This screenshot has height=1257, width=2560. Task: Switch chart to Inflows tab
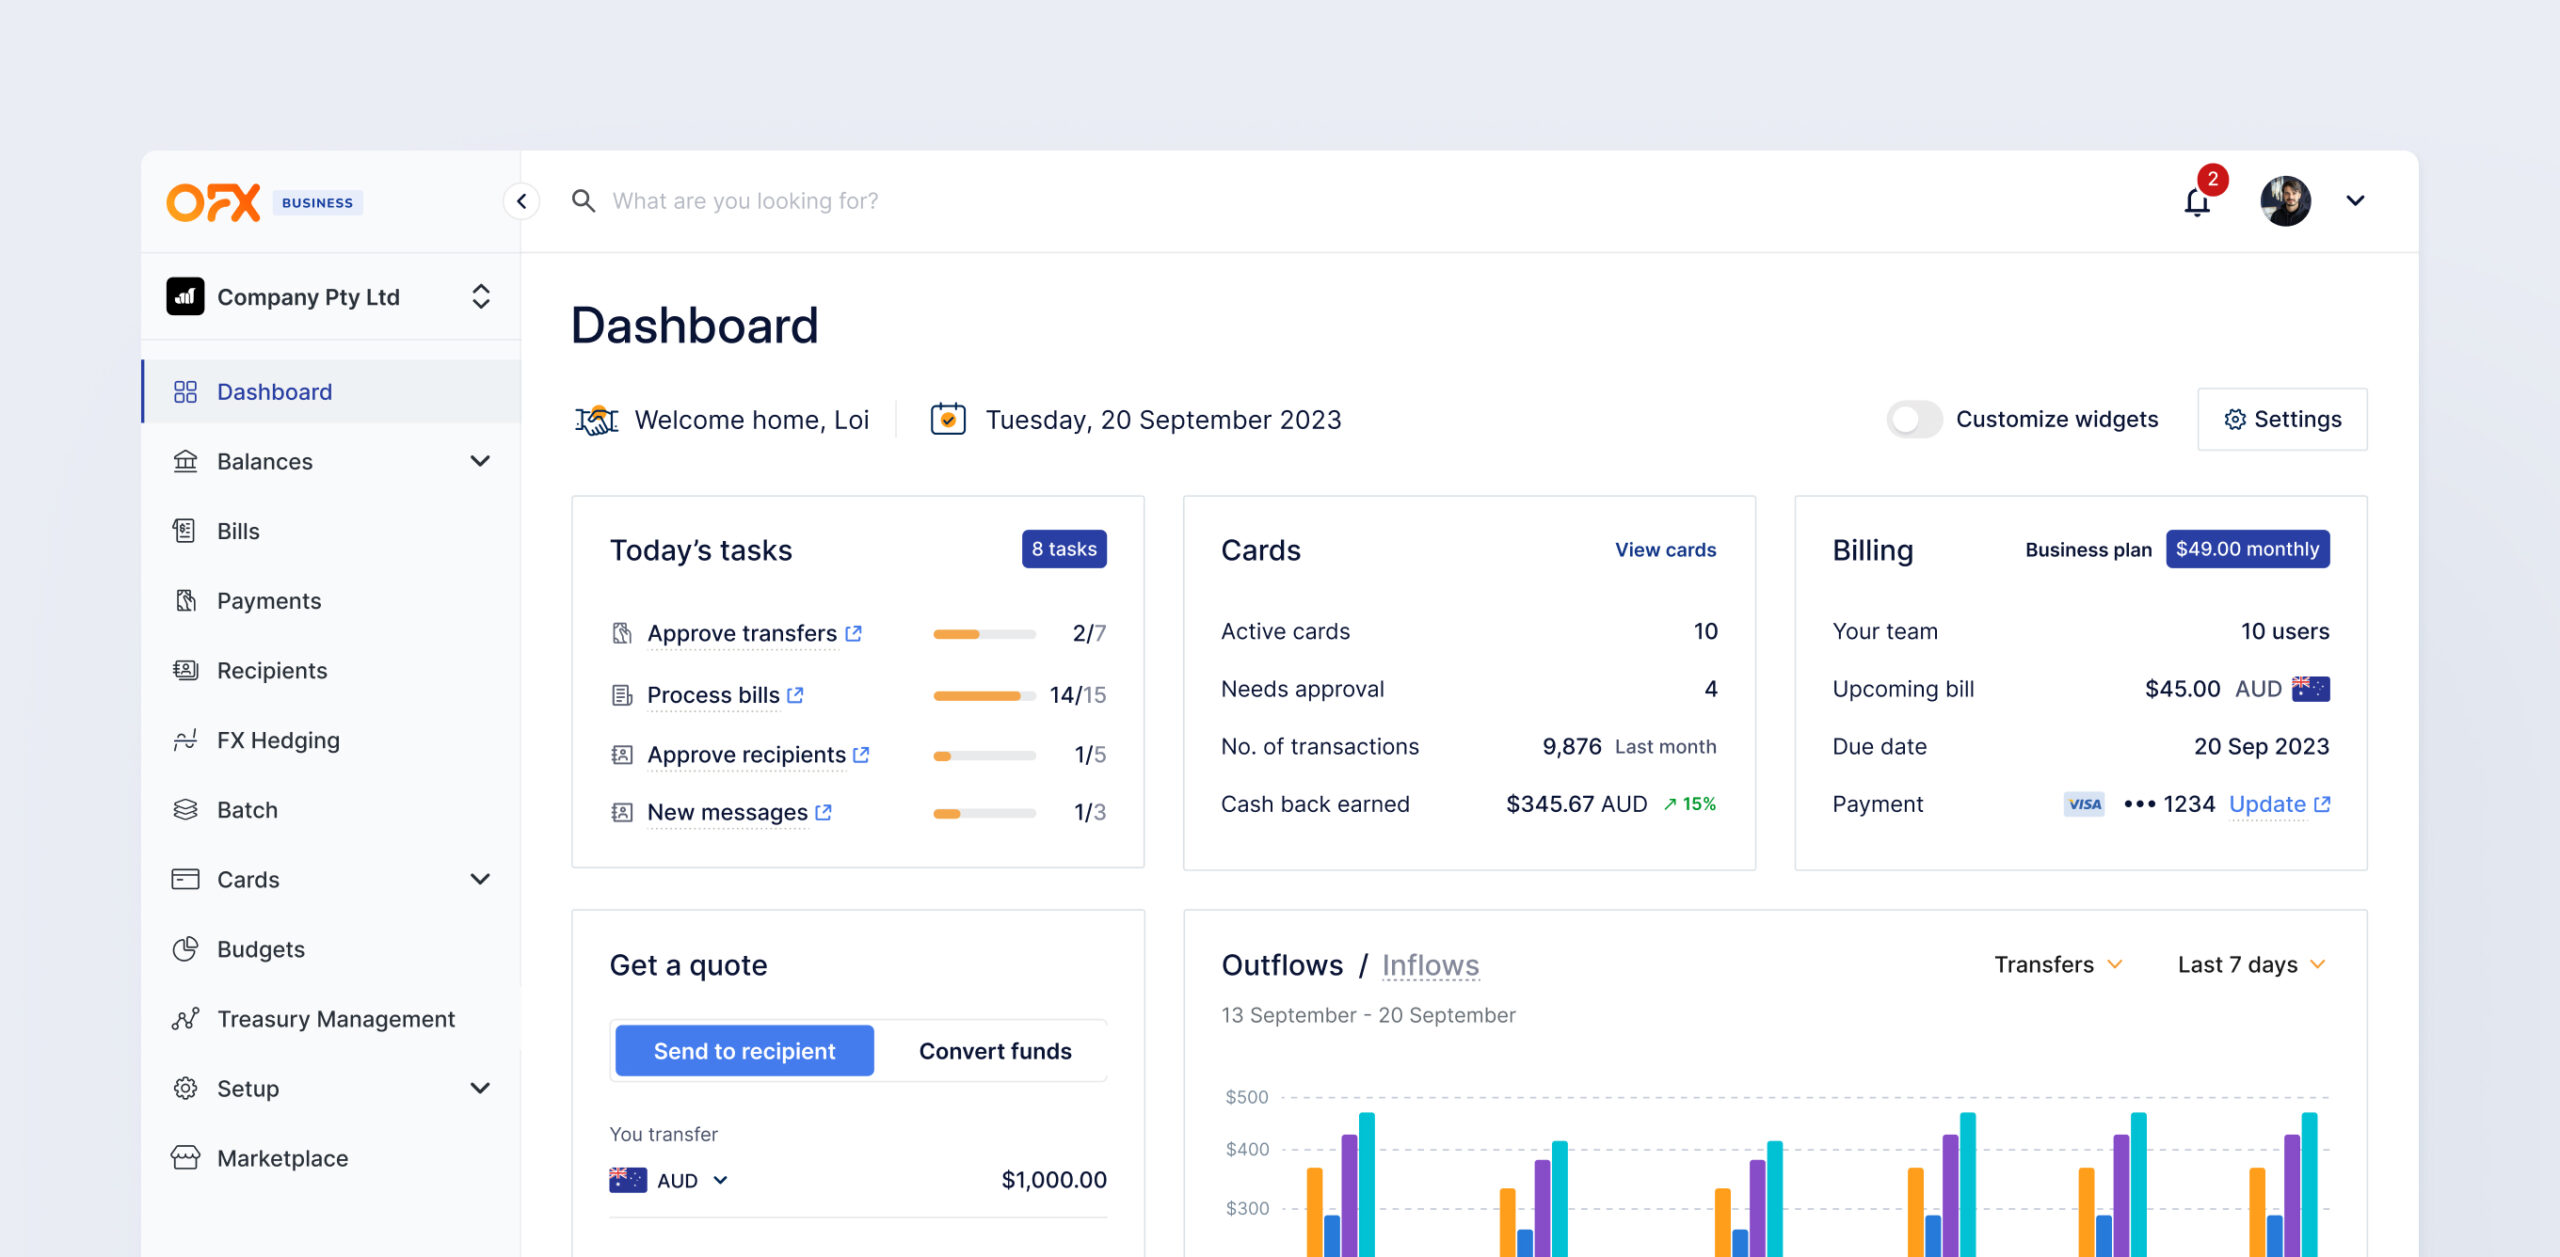click(1430, 965)
